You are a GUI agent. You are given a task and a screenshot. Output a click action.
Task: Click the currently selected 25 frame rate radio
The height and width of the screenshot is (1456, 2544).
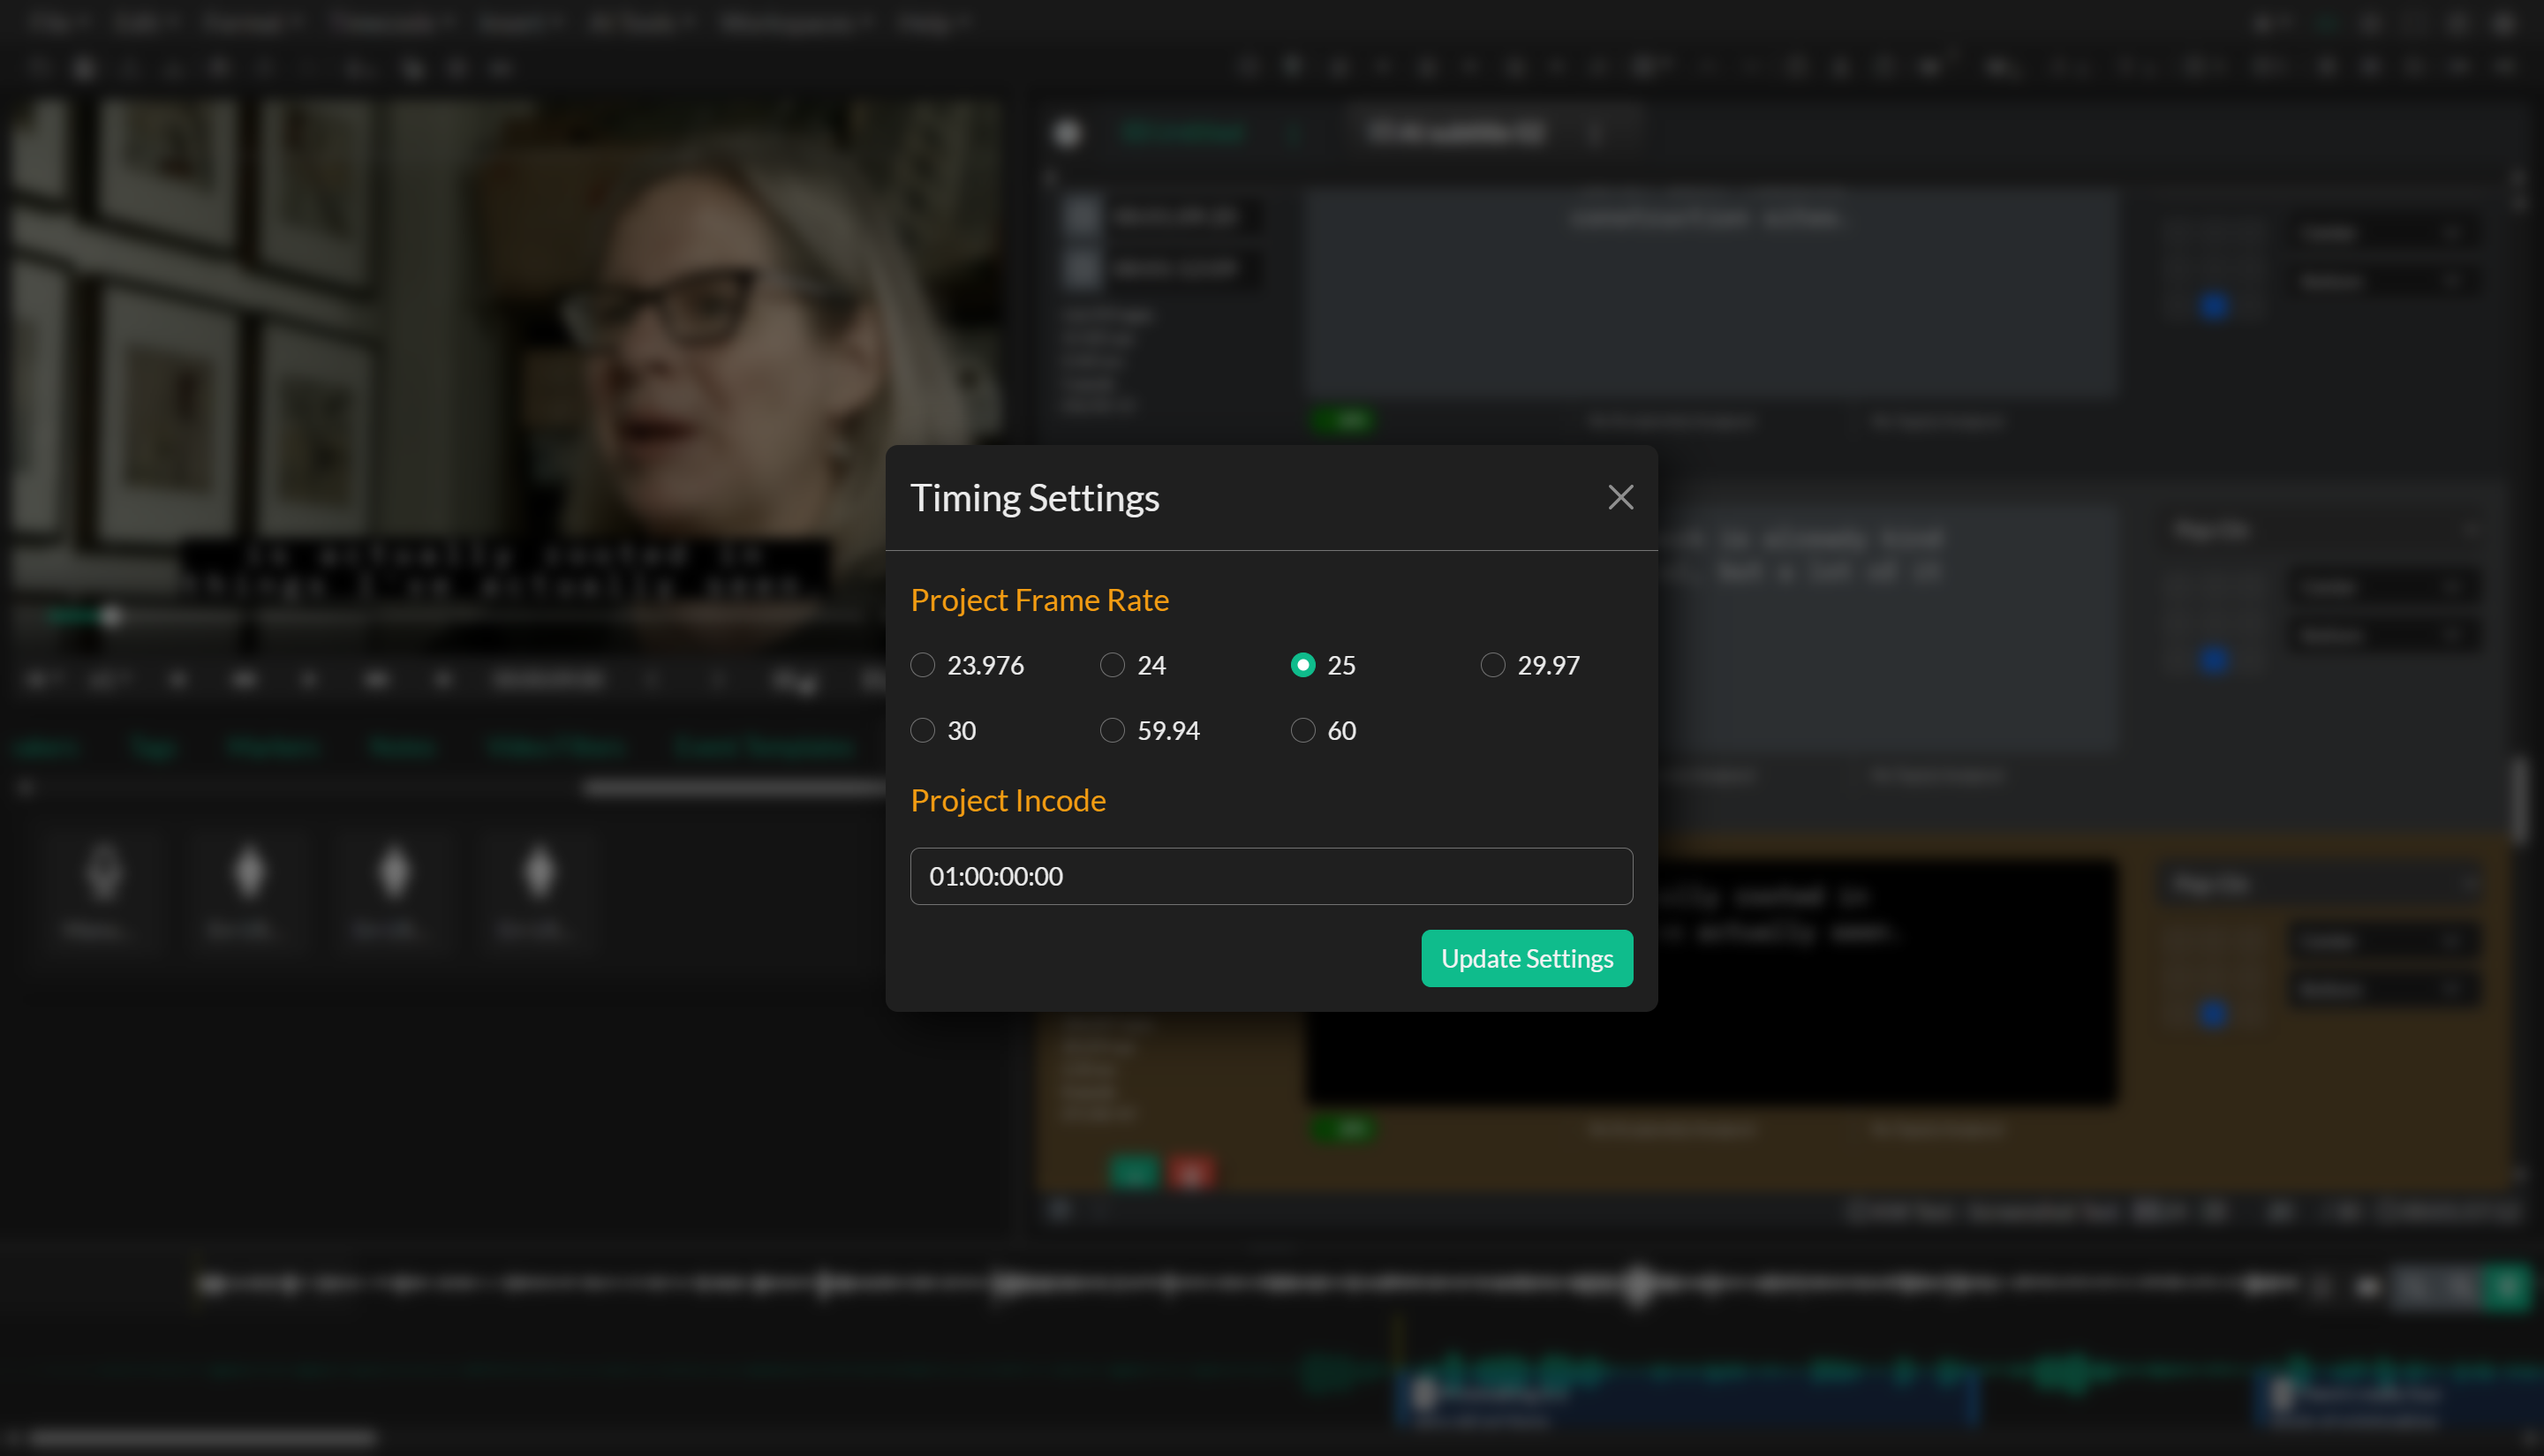coord(1303,665)
